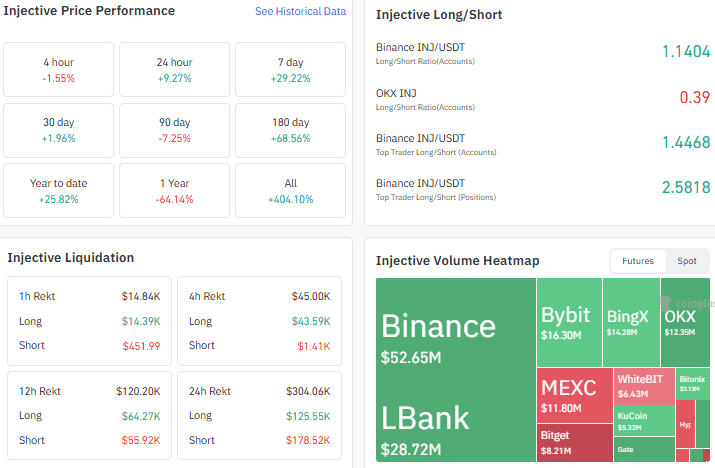Click the 24h Short value $178.52K
Viewport: 715px width, 468px height.
[308, 441]
